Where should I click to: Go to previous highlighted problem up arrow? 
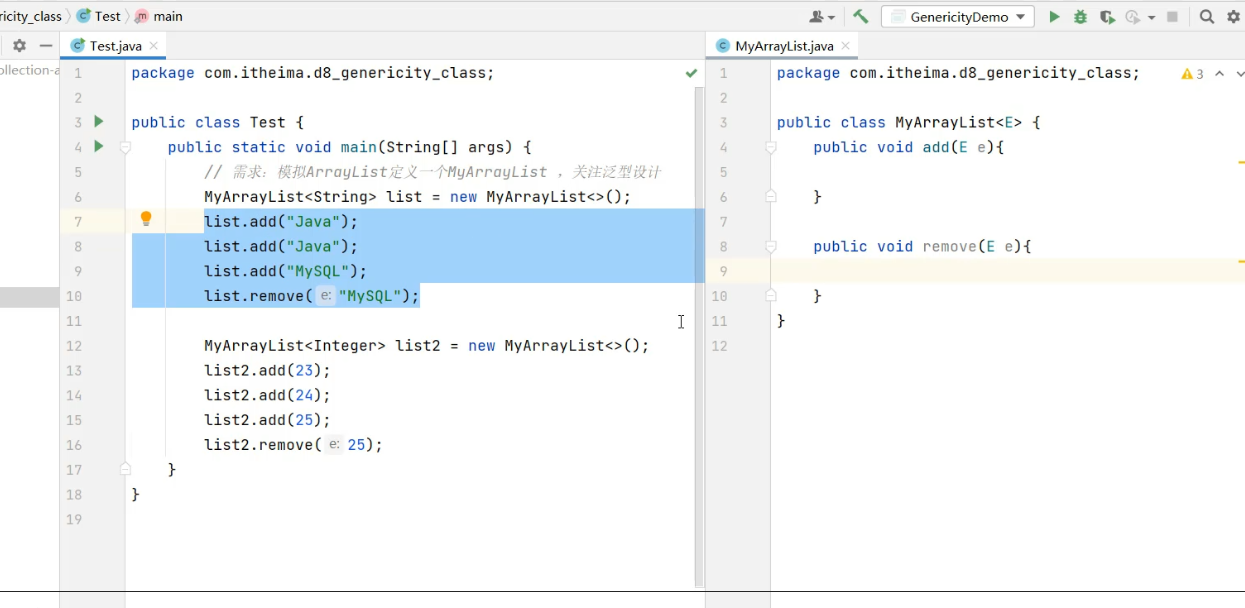pos(1219,74)
